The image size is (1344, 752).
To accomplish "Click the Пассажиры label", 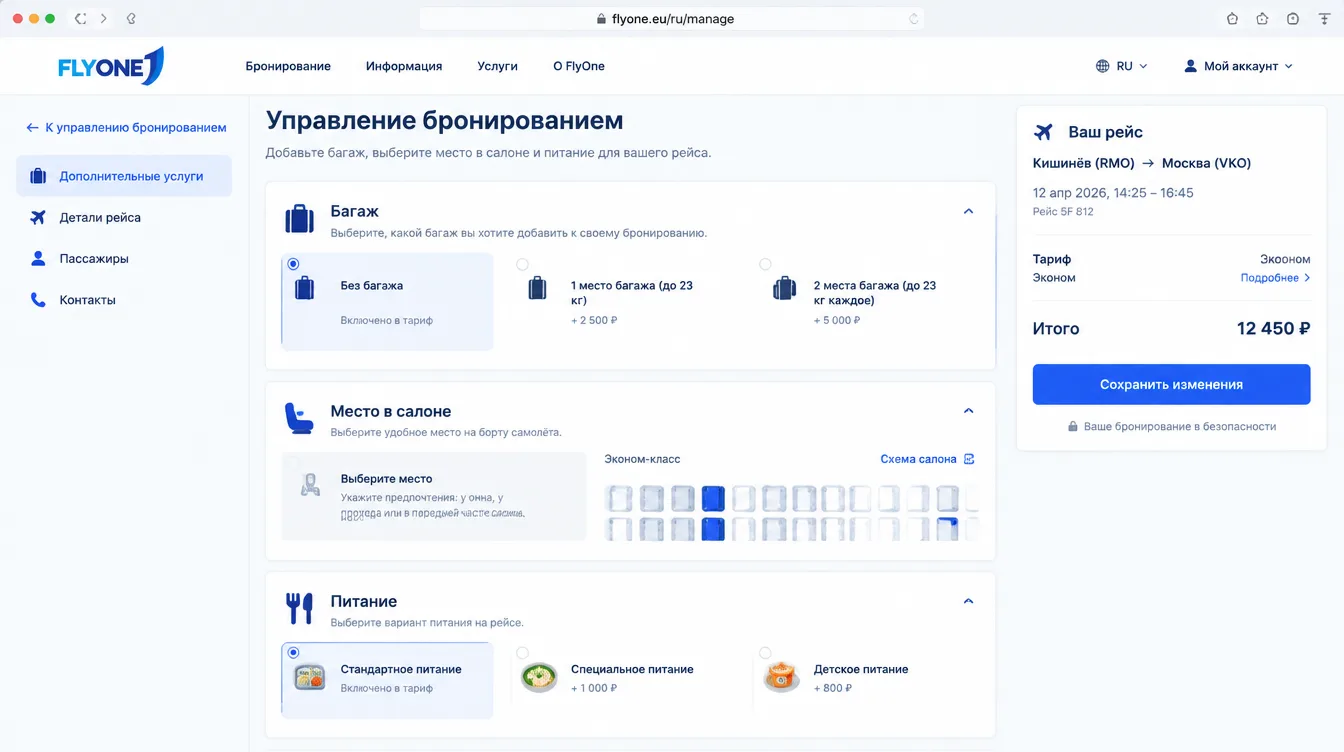I will point(94,258).
